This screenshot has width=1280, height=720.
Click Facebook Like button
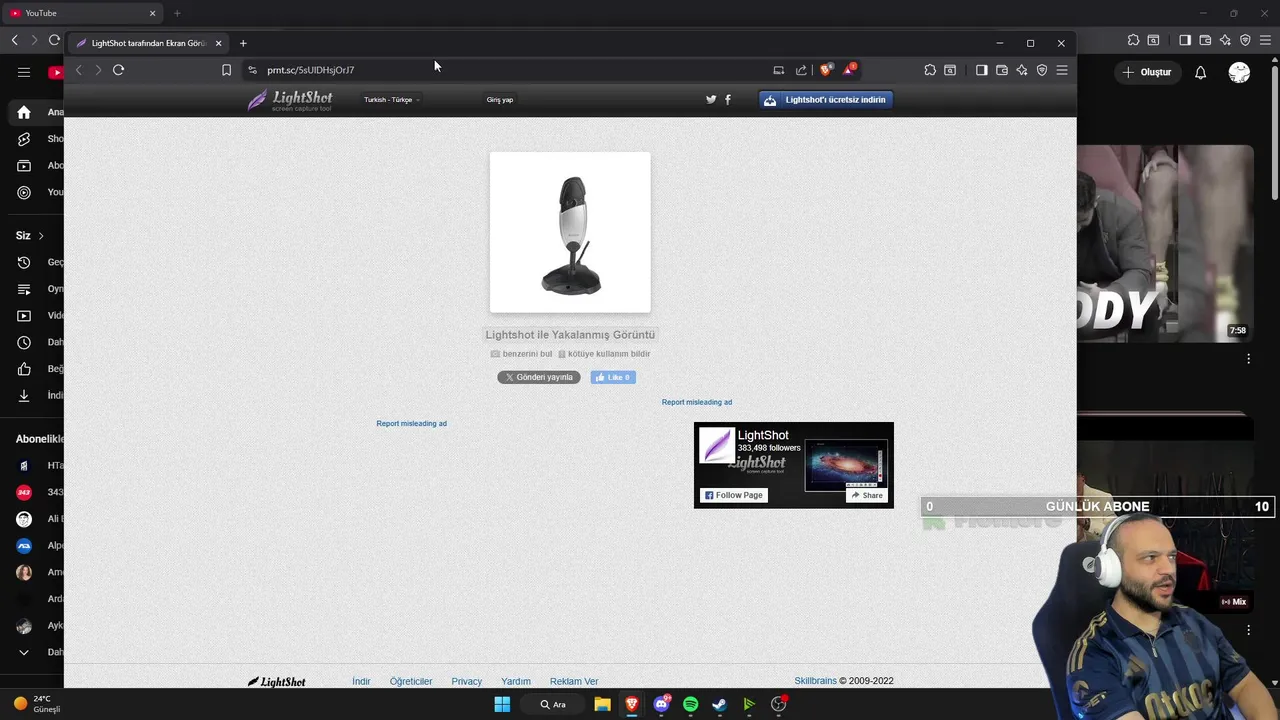613,377
